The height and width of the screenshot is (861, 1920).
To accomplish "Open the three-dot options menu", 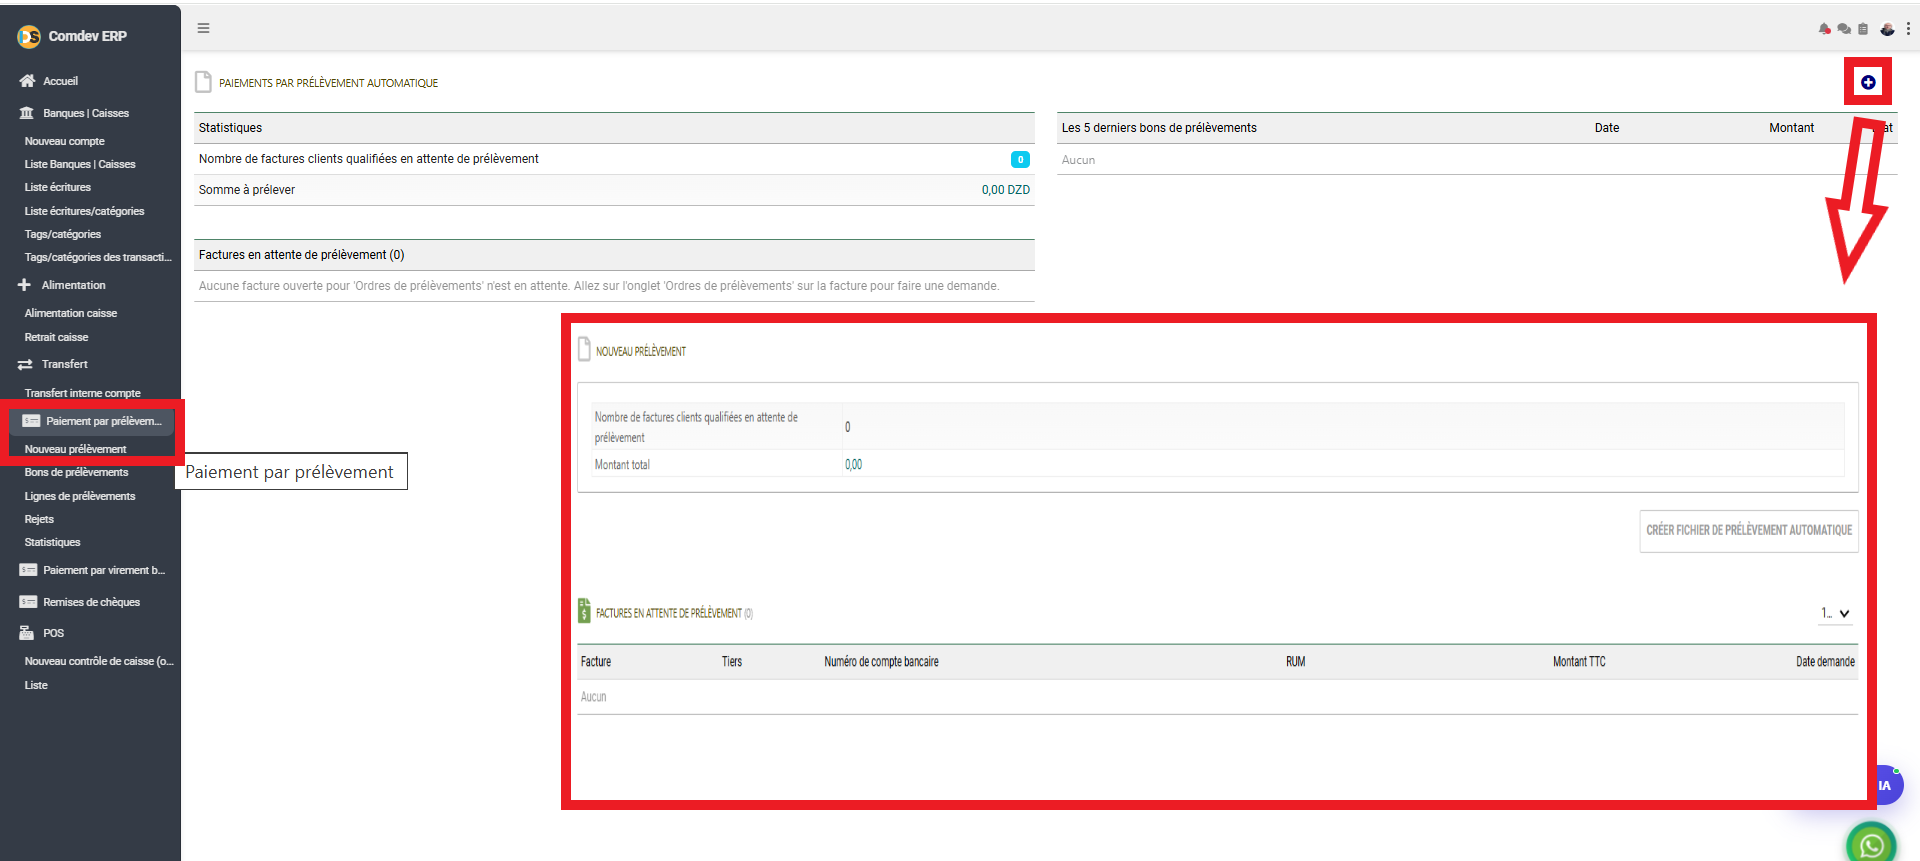I will point(1908,29).
